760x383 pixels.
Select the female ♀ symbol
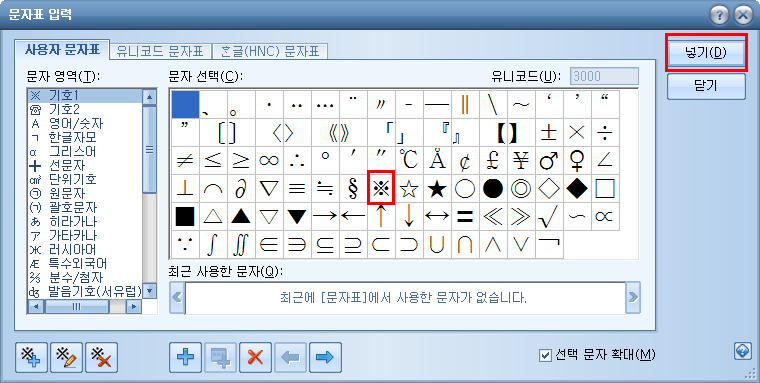(577, 160)
